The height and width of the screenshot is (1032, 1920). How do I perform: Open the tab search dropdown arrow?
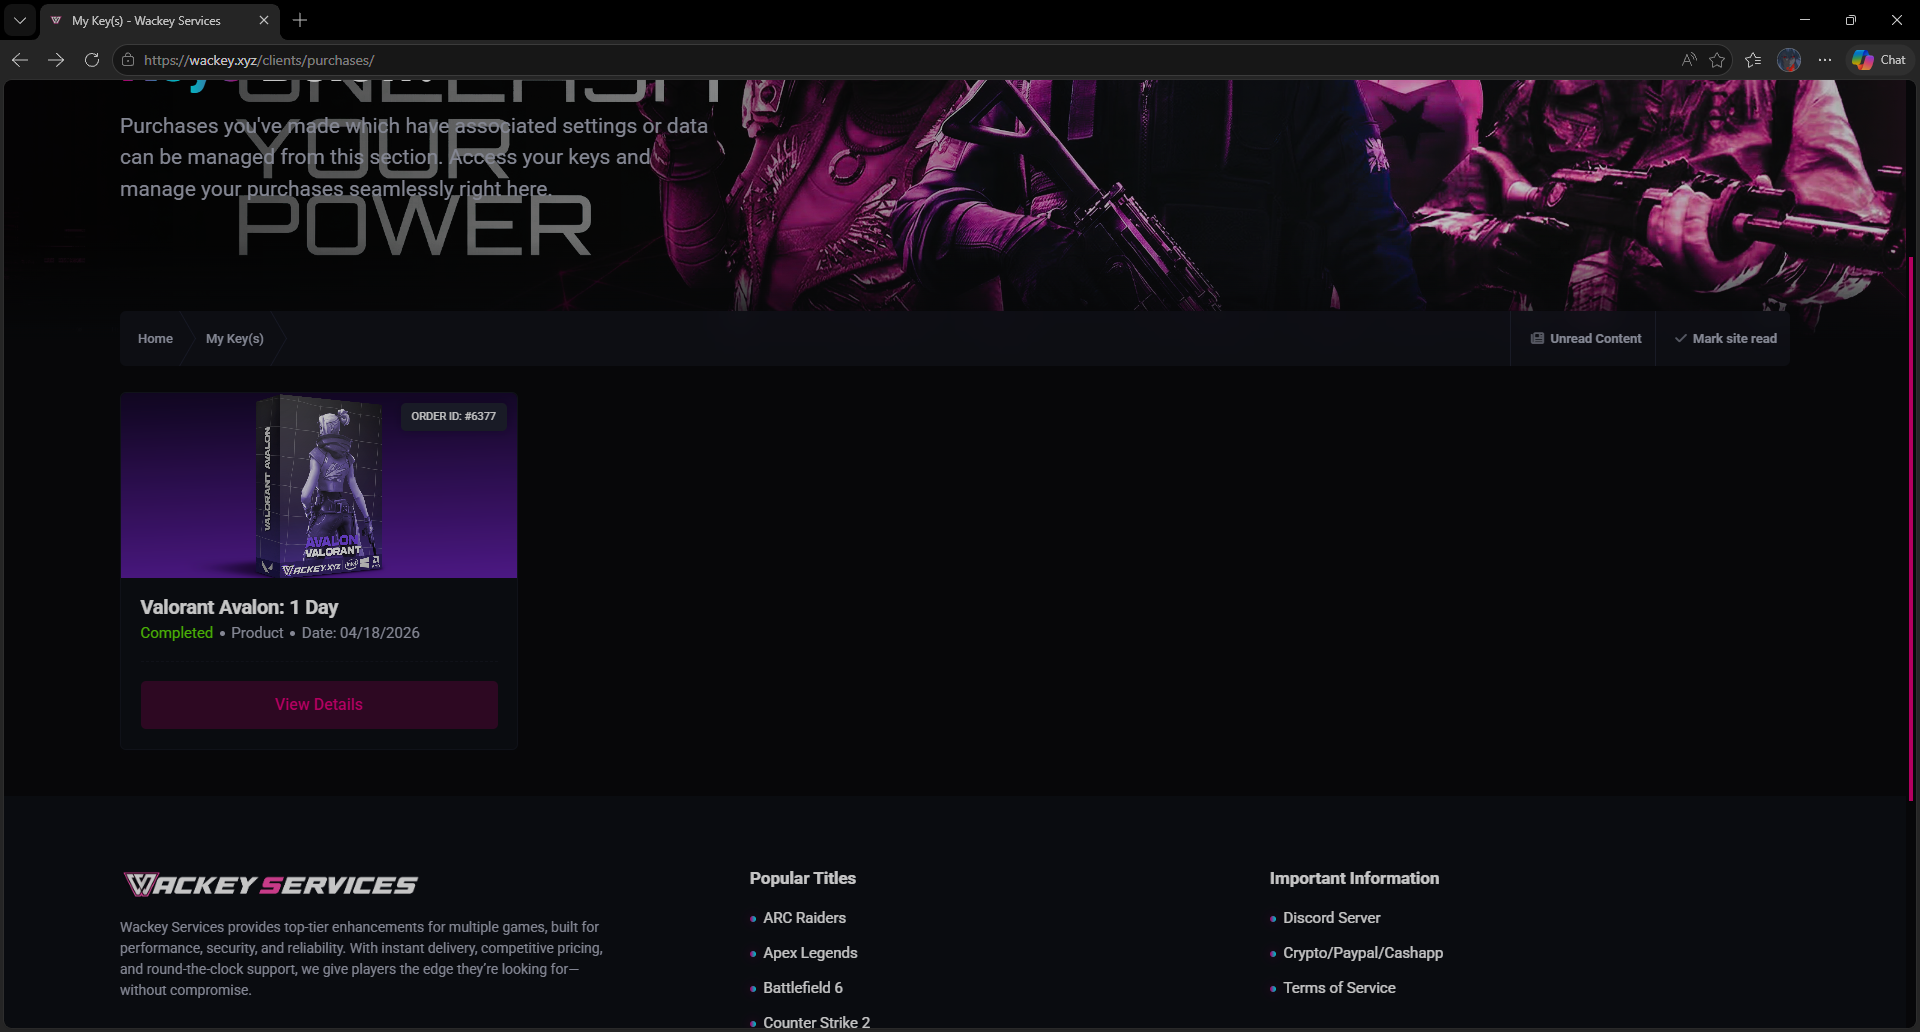pyautogui.click(x=20, y=20)
